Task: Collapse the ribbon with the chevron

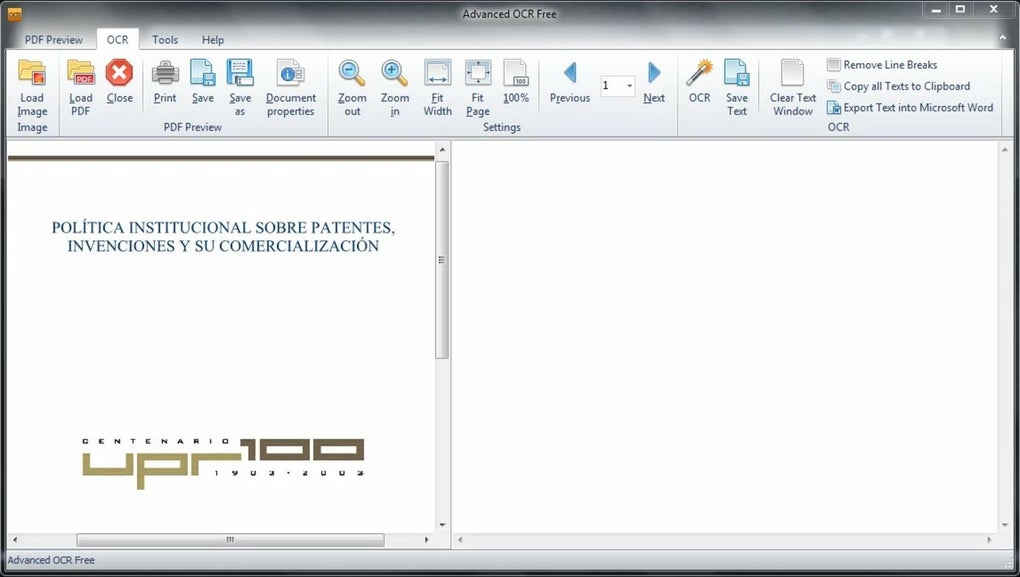Action: click(1003, 39)
